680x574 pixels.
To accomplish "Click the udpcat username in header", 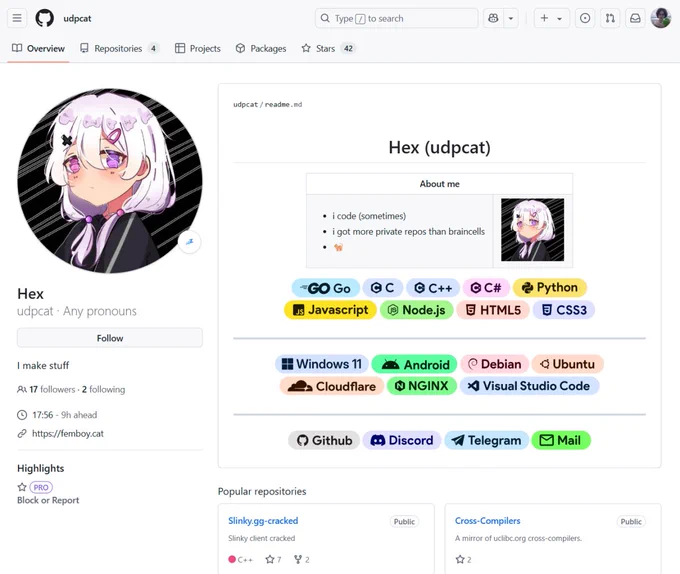I will click(77, 19).
